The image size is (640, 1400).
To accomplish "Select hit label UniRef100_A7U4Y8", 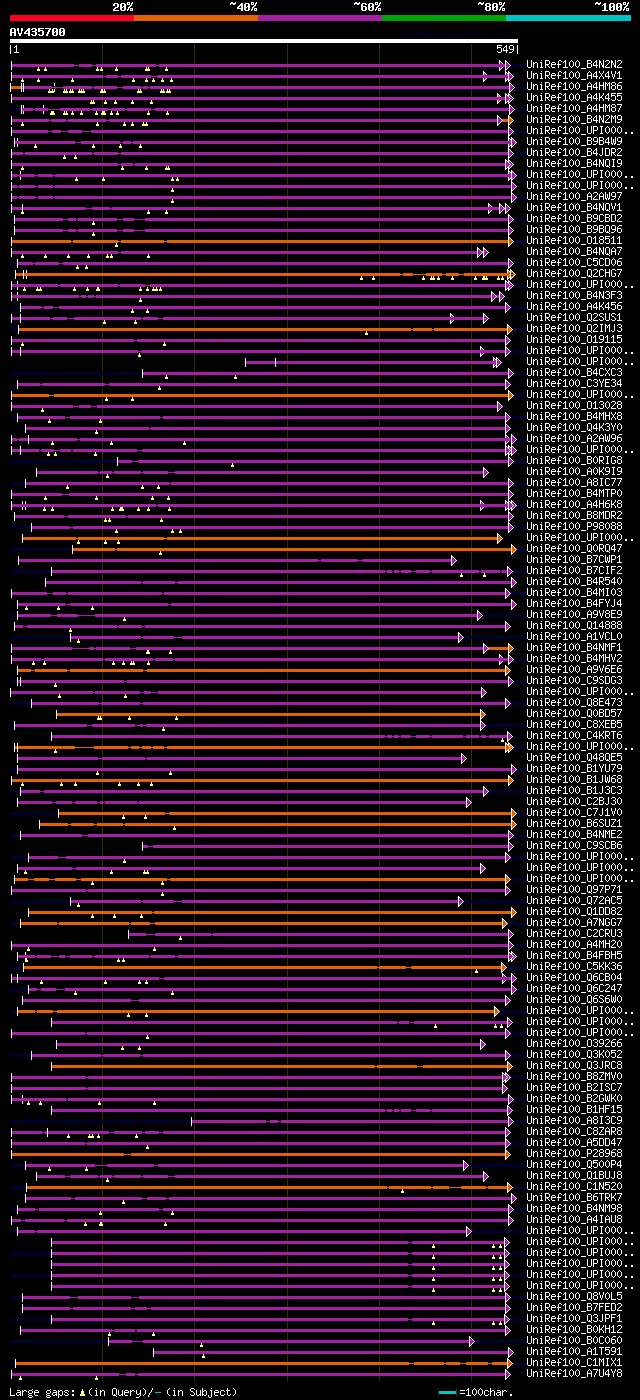I will click(x=573, y=1373).
